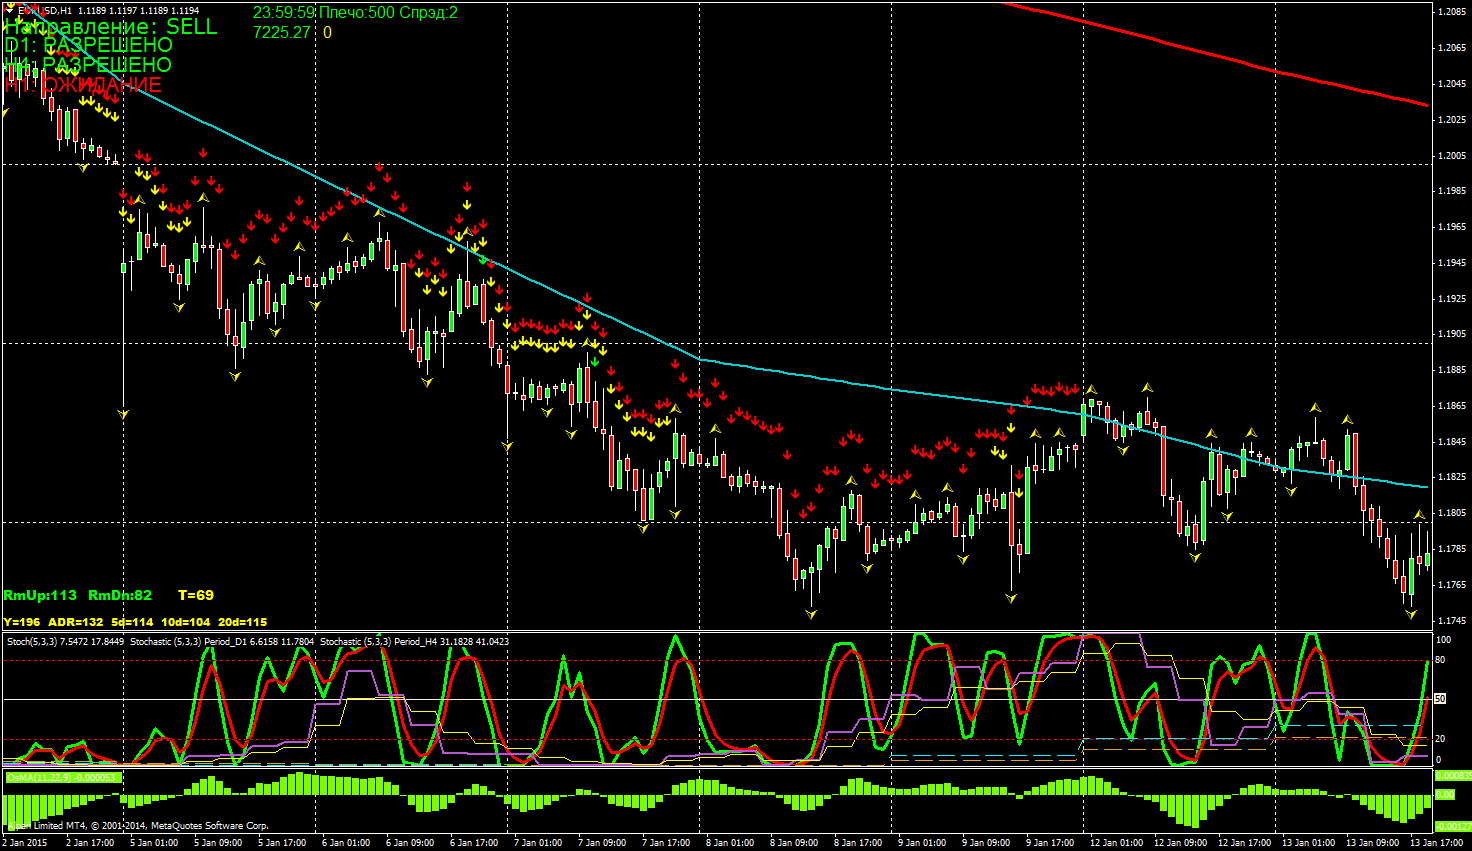
Task: Click the 1.2005 price on the scale
Action: coord(1451,155)
